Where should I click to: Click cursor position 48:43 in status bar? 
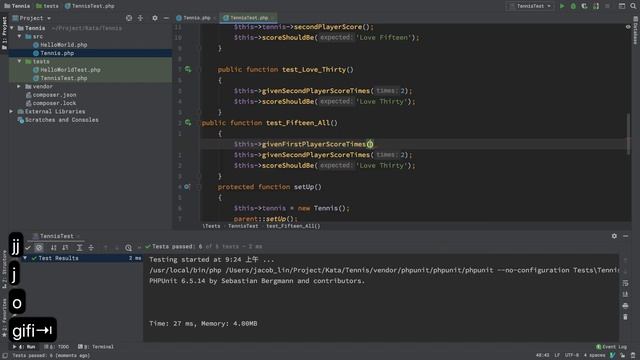point(542,355)
